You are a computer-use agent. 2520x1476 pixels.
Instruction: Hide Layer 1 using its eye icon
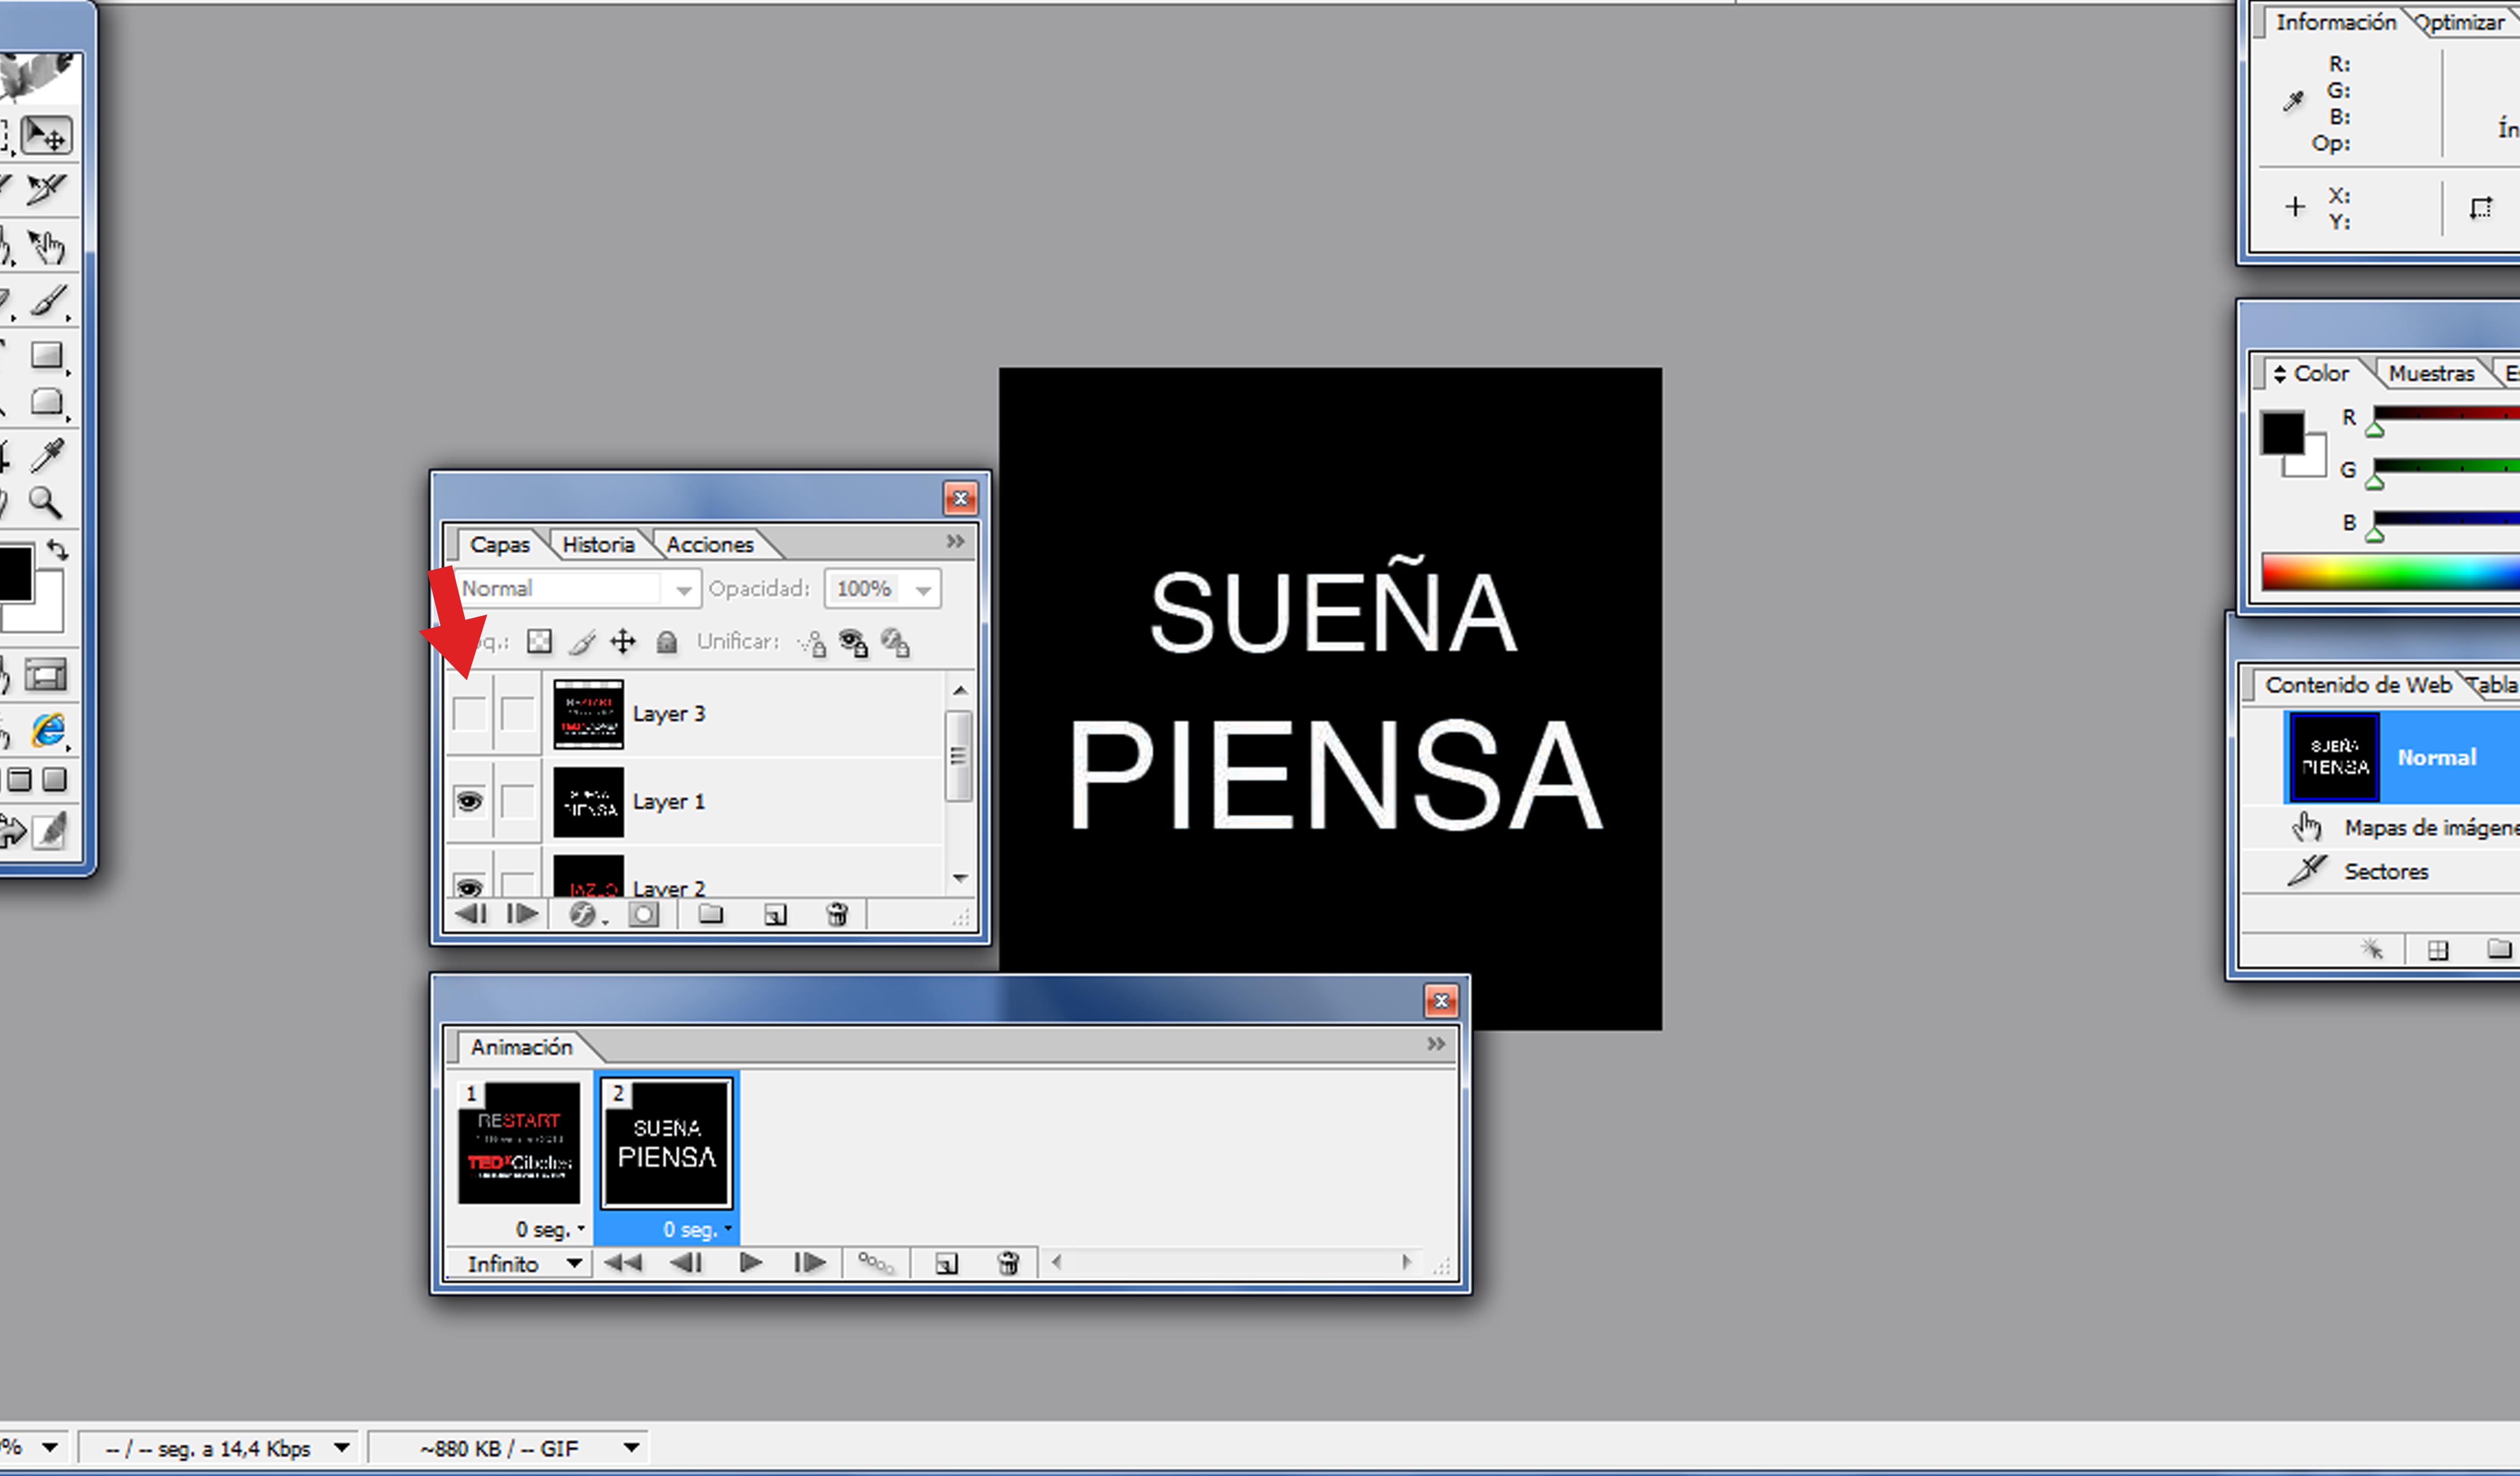pyautogui.click(x=469, y=801)
